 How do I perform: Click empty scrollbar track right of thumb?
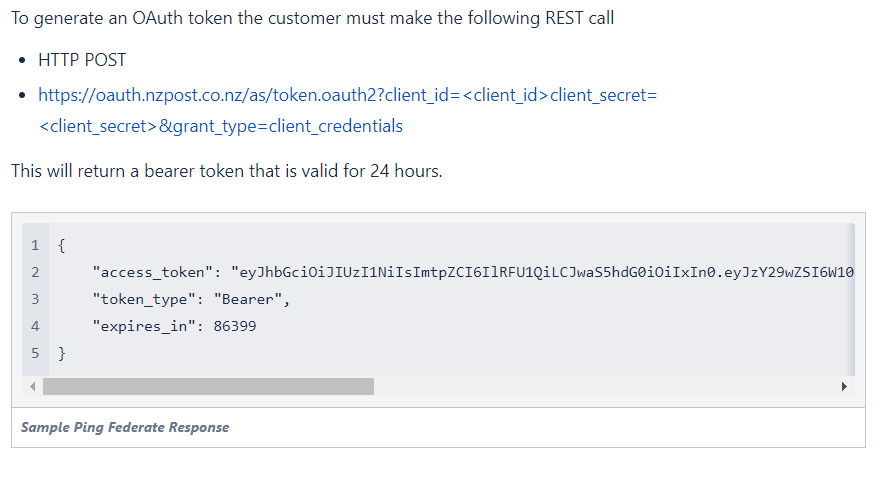[605, 387]
